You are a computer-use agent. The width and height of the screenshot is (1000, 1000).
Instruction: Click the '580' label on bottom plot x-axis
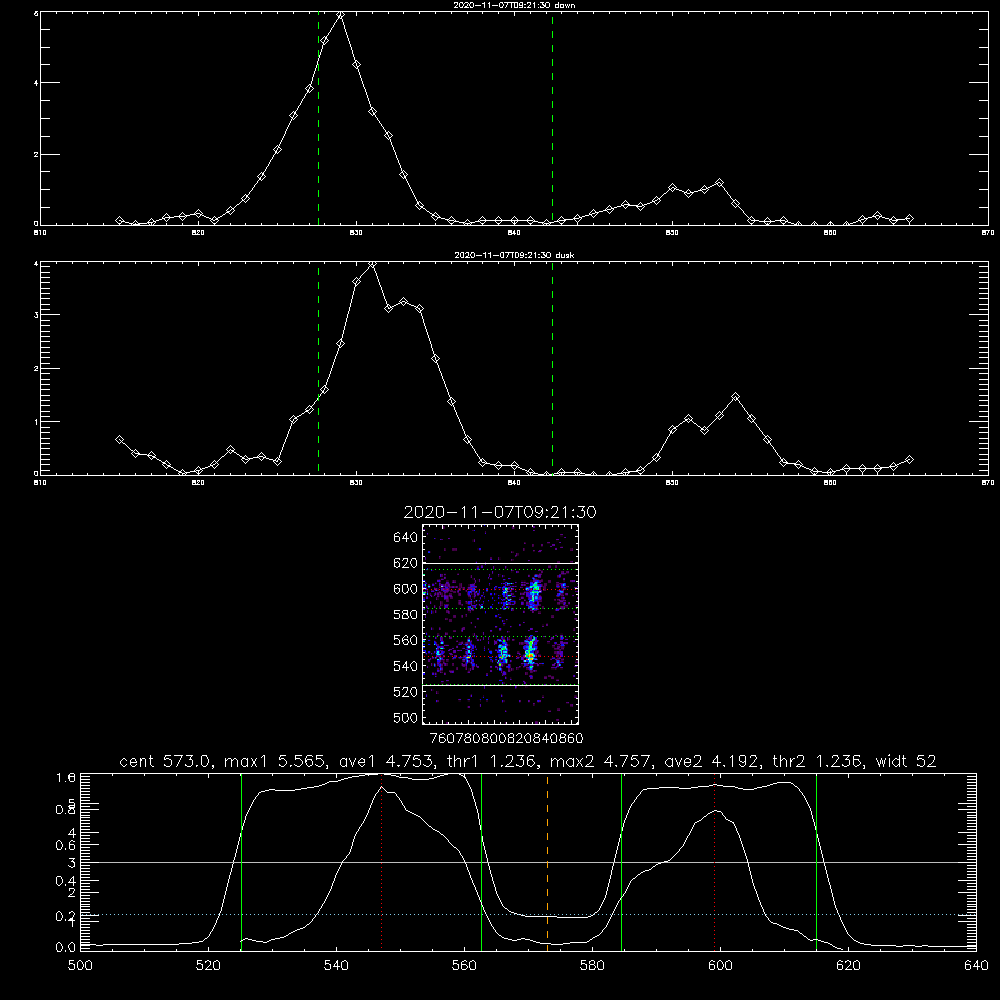[592, 966]
